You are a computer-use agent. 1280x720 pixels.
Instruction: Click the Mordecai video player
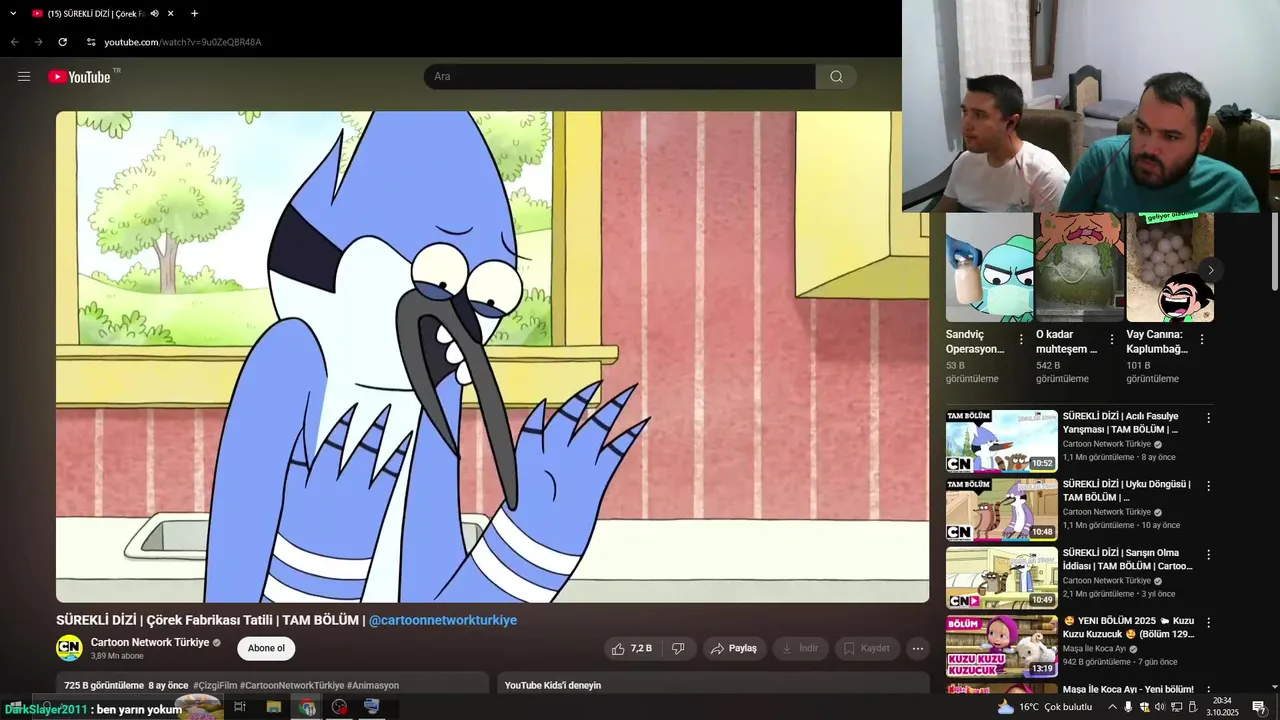(492, 357)
